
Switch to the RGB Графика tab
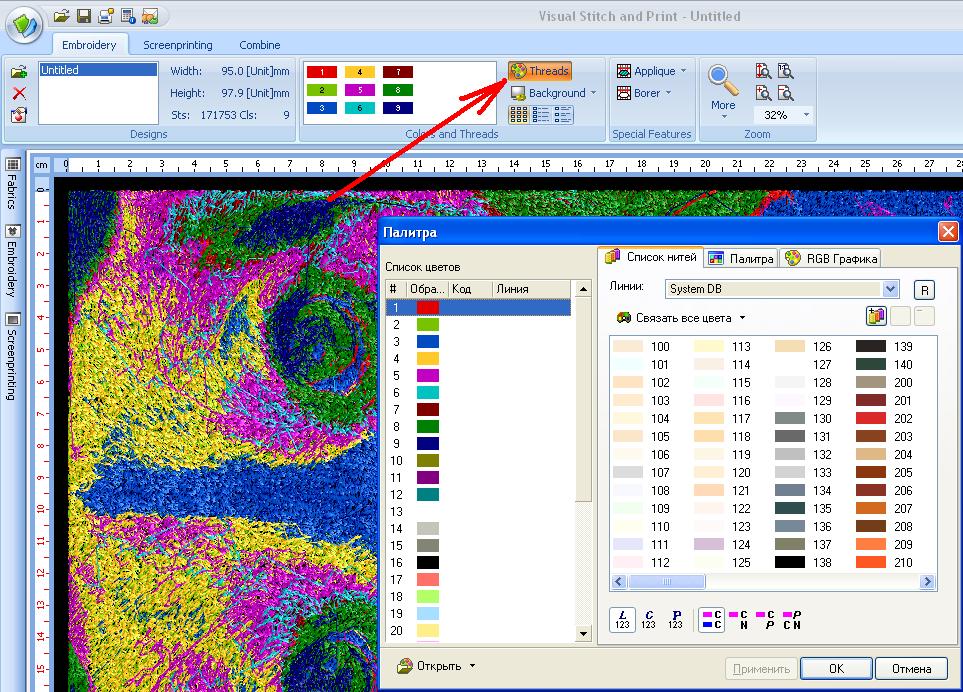831,258
